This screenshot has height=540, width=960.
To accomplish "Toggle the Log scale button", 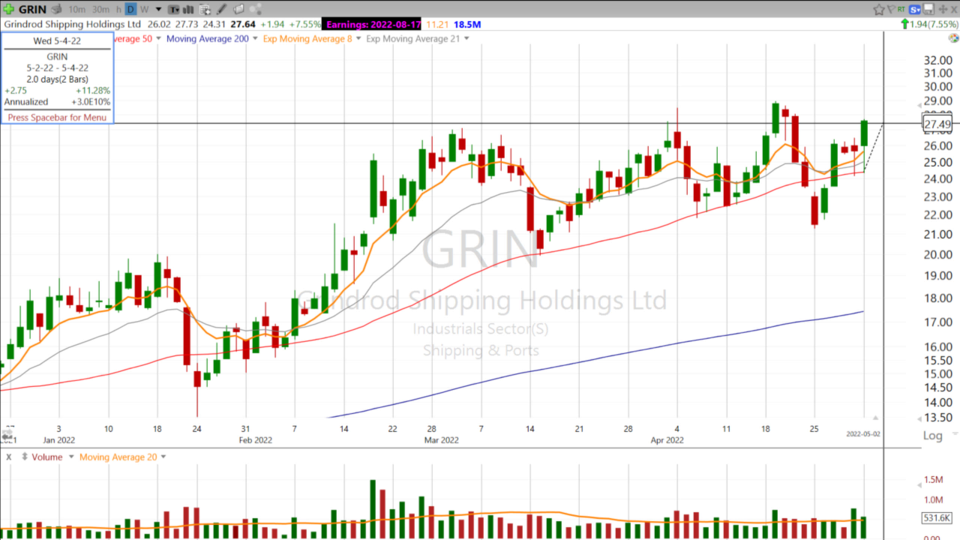I will pyautogui.click(x=932, y=435).
